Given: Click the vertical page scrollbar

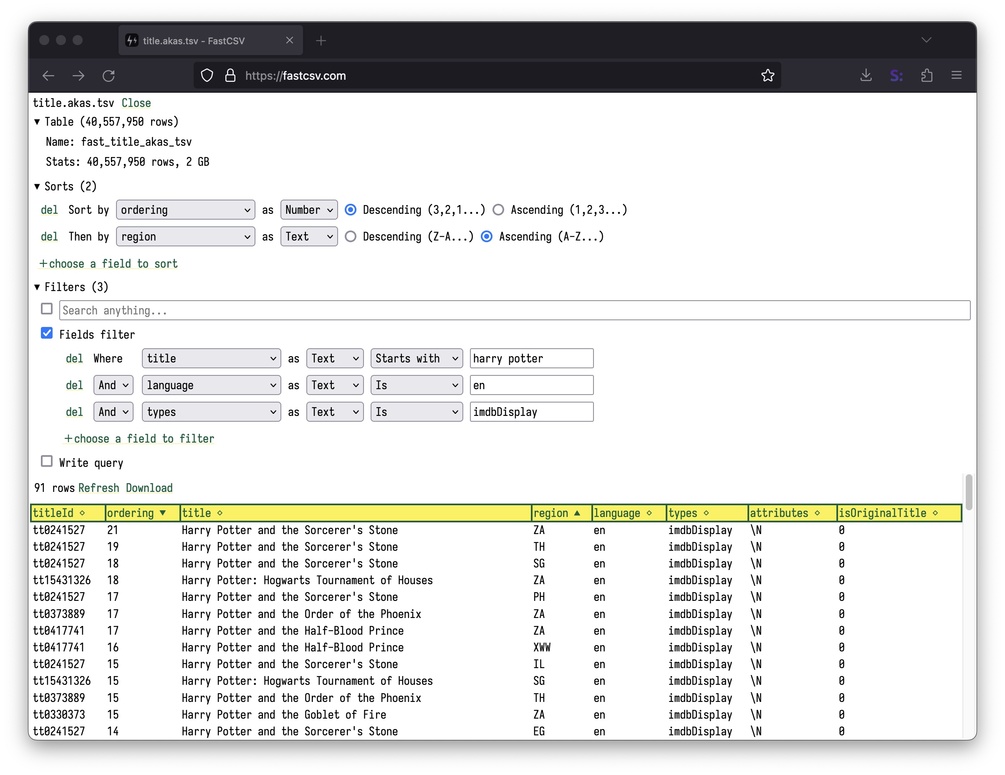Looking at the screenshot, I should coord(968,492).
